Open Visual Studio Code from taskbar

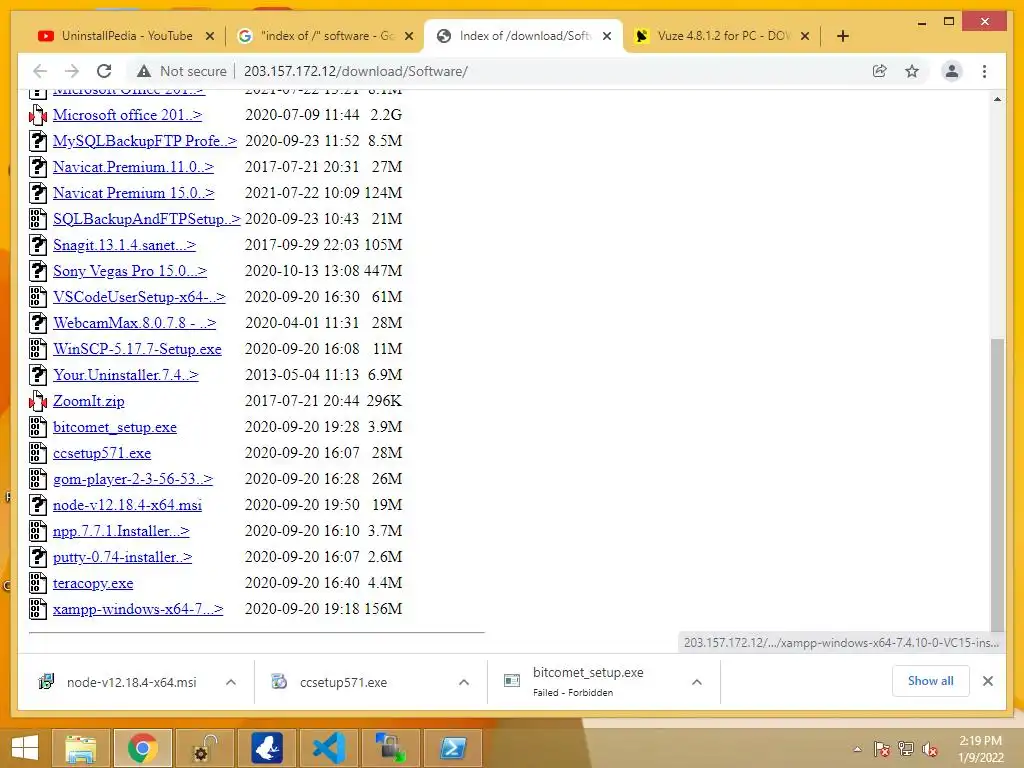[329, 748]
